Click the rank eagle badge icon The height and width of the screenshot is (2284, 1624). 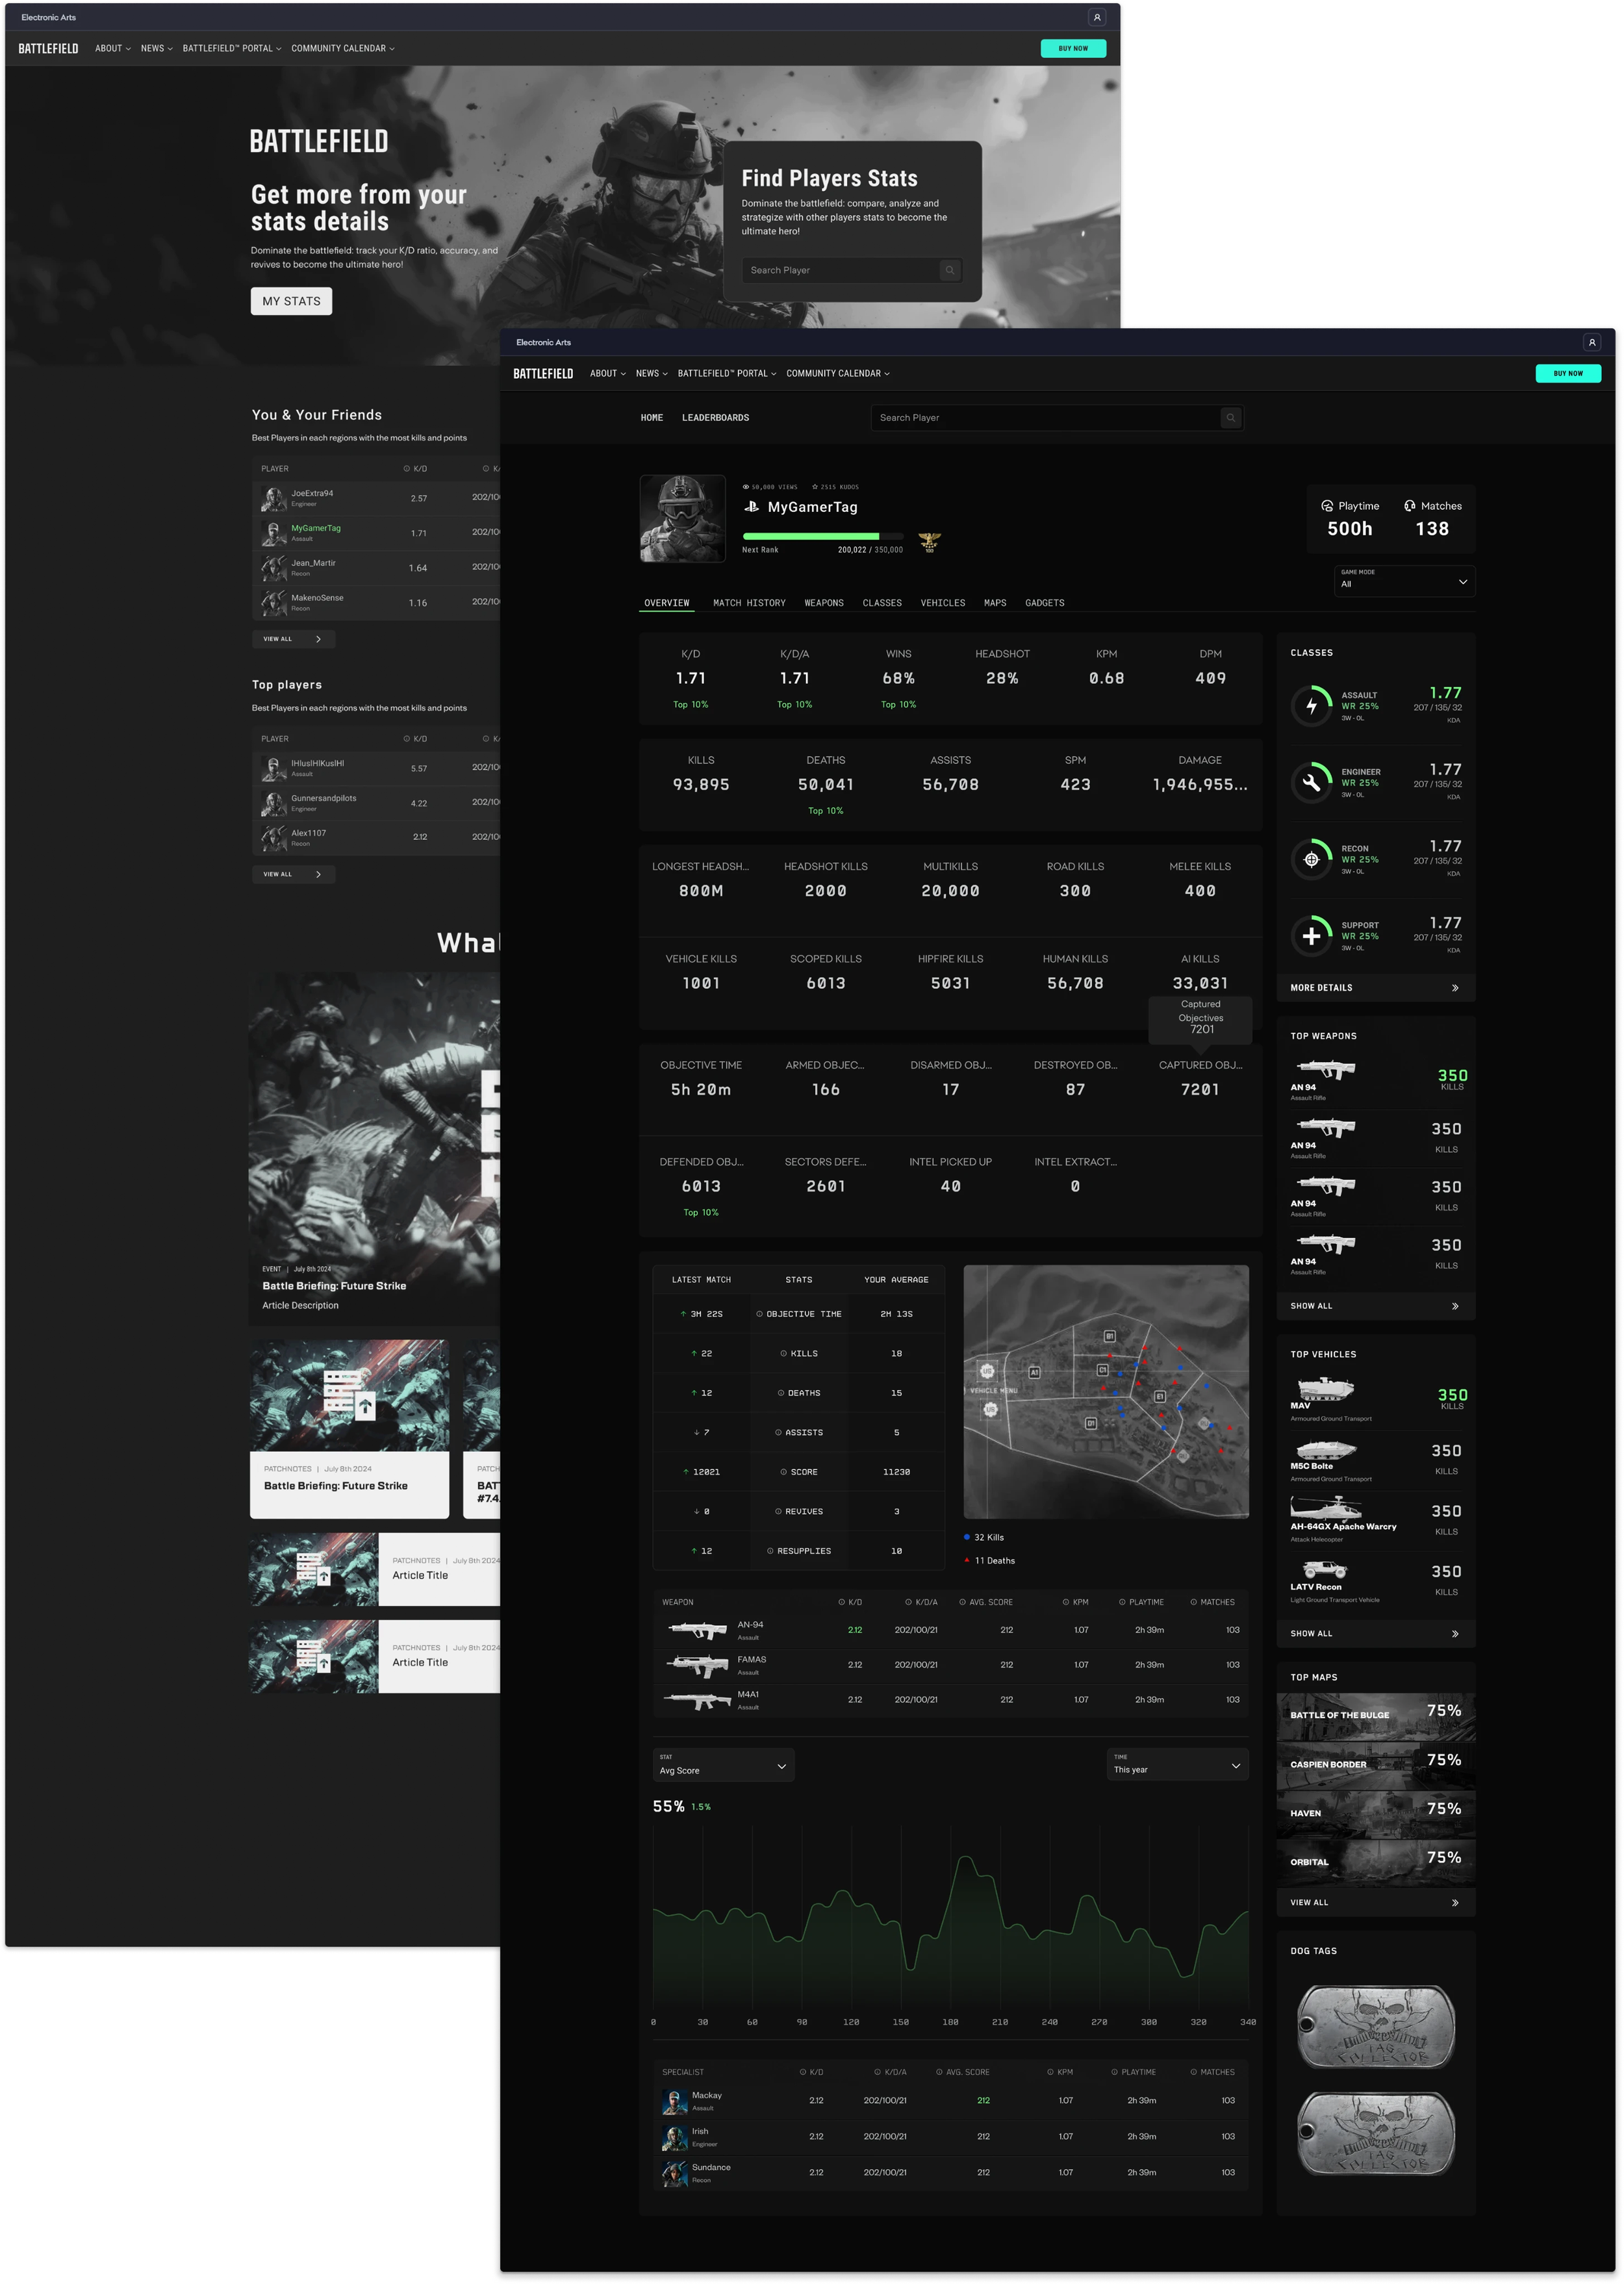pyautogui.click(x=930, y=542)
